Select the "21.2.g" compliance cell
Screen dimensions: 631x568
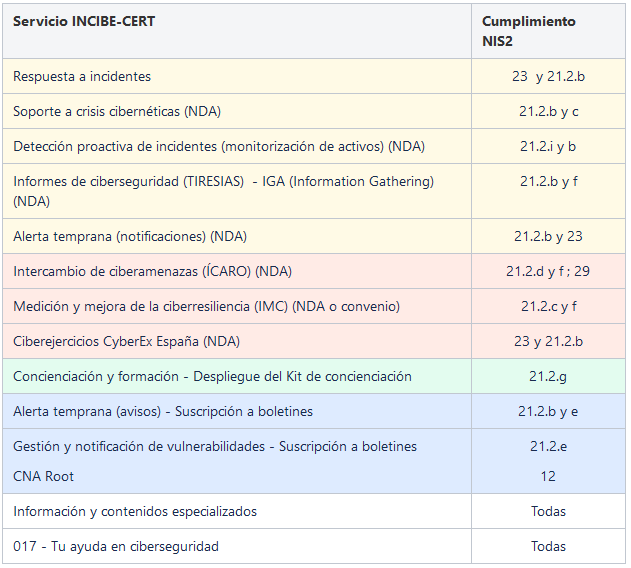point(548,376)
